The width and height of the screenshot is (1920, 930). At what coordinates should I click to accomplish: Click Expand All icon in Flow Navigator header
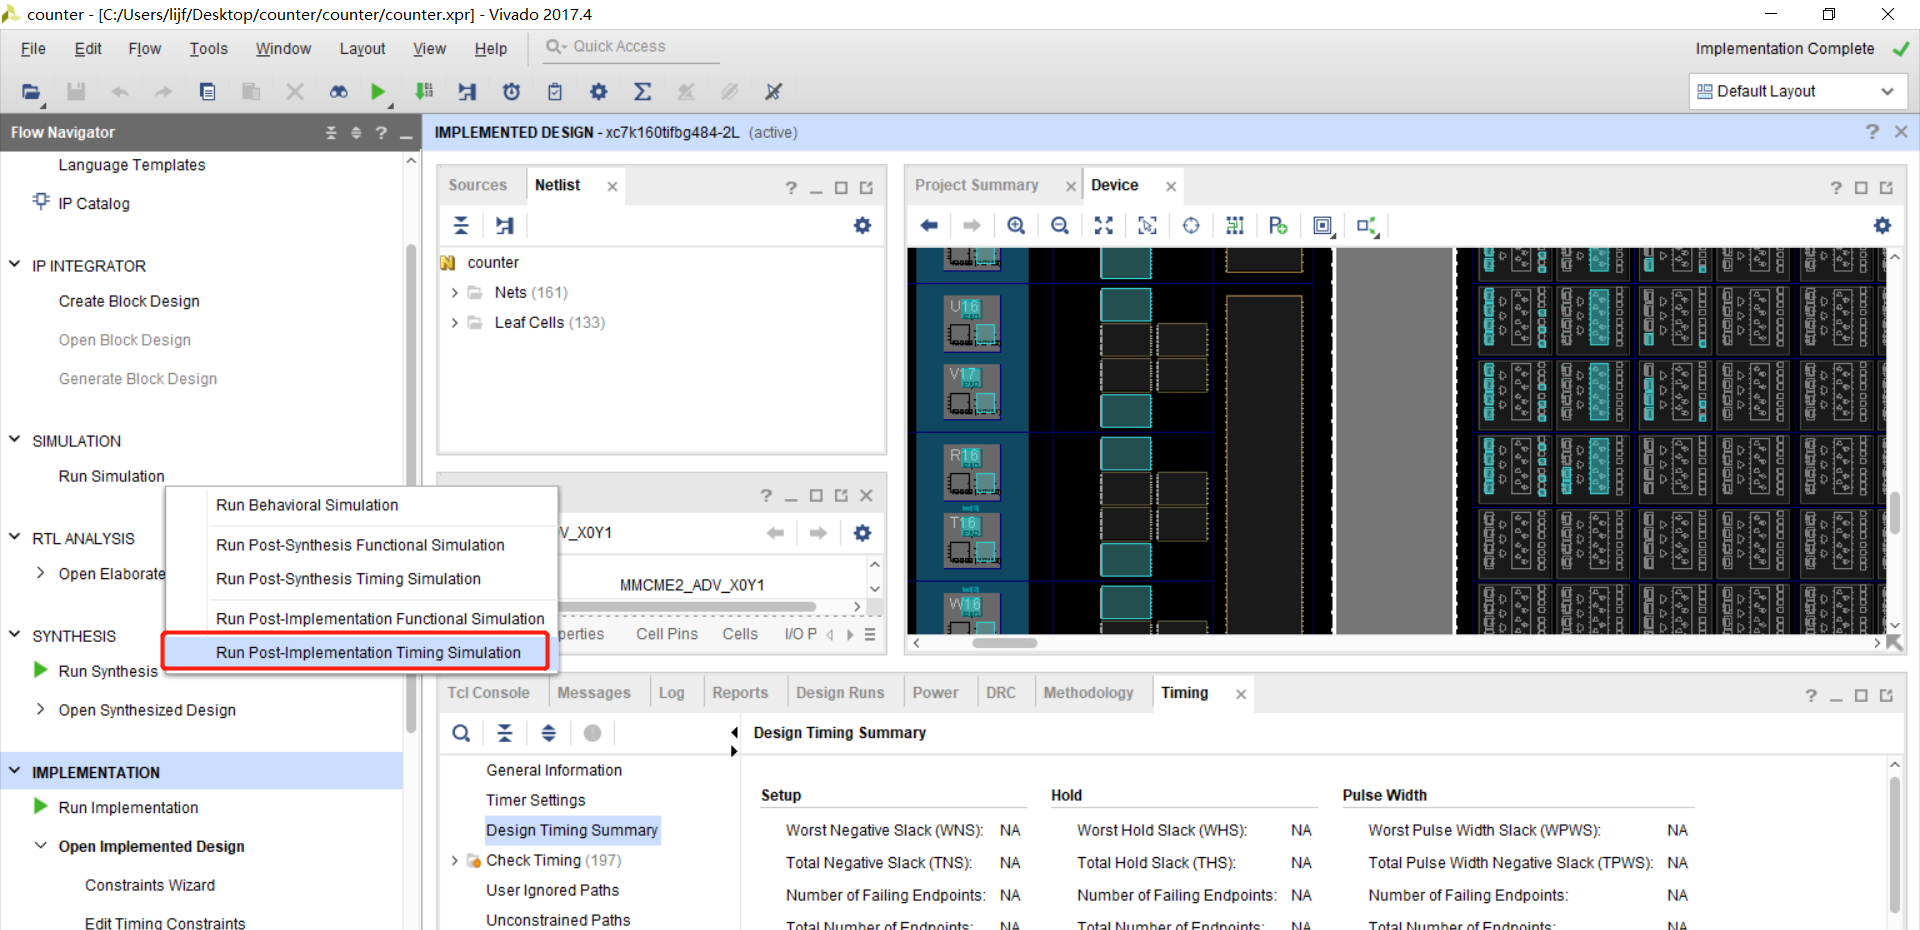tap(356, 133)
